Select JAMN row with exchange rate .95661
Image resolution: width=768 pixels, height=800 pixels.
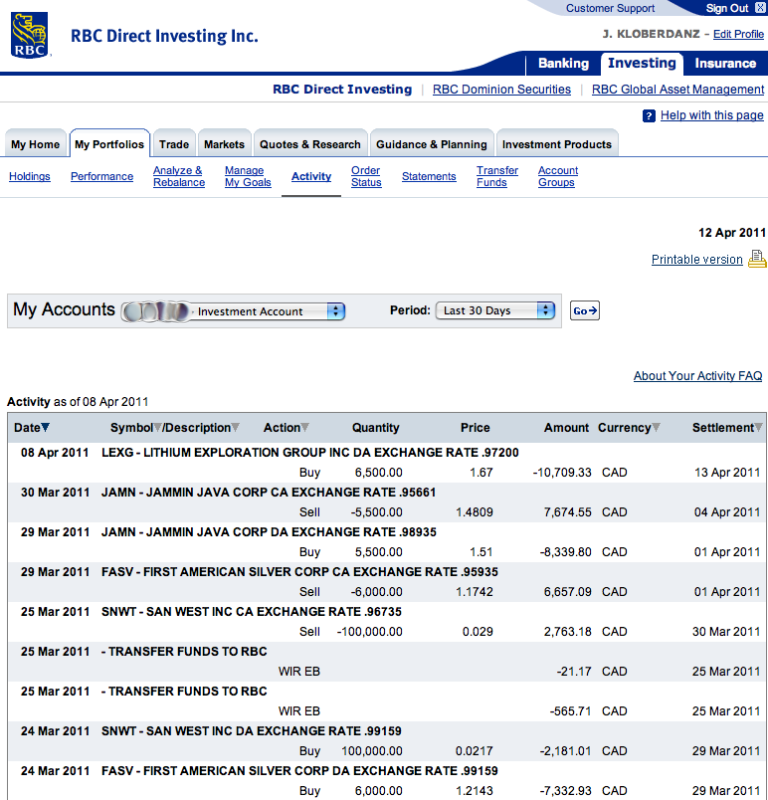pos(387,502)
